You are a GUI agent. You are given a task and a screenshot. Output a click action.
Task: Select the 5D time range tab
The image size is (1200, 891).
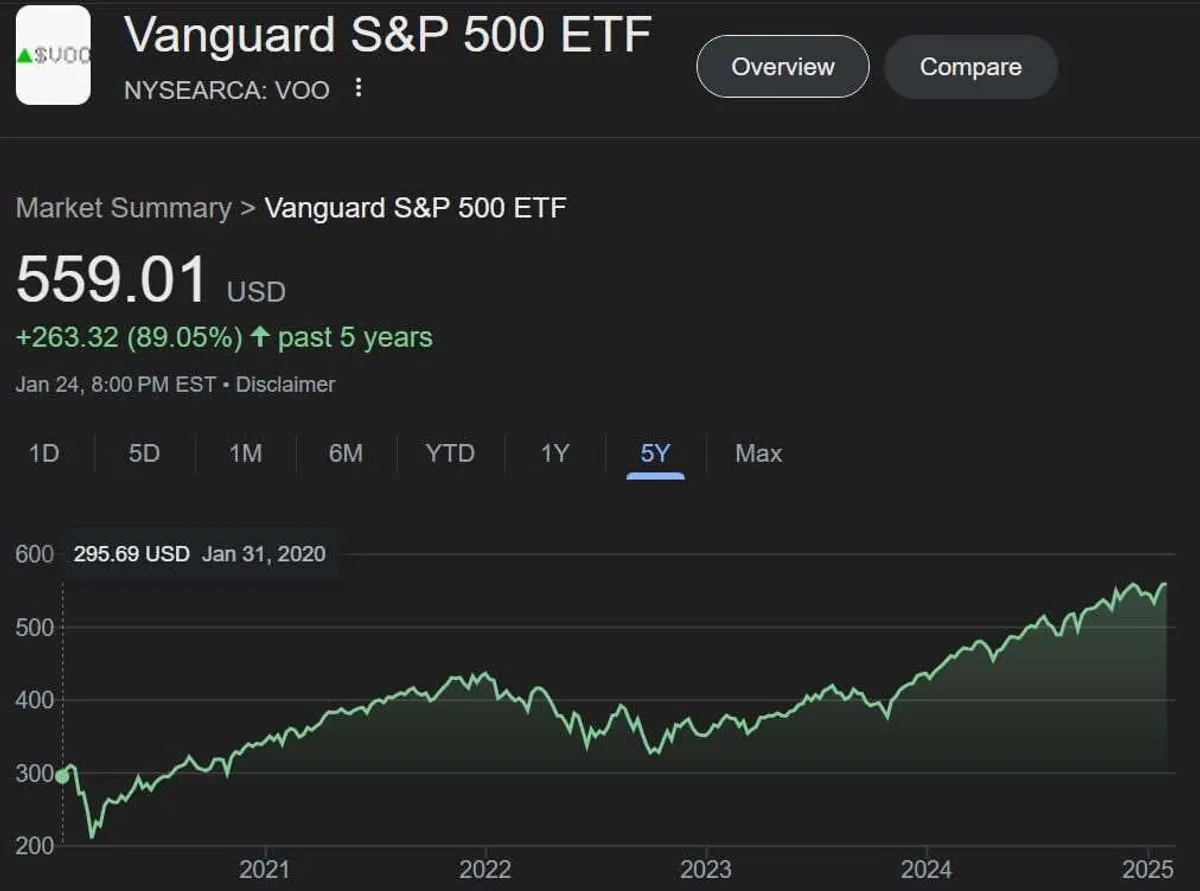point(144,453)
